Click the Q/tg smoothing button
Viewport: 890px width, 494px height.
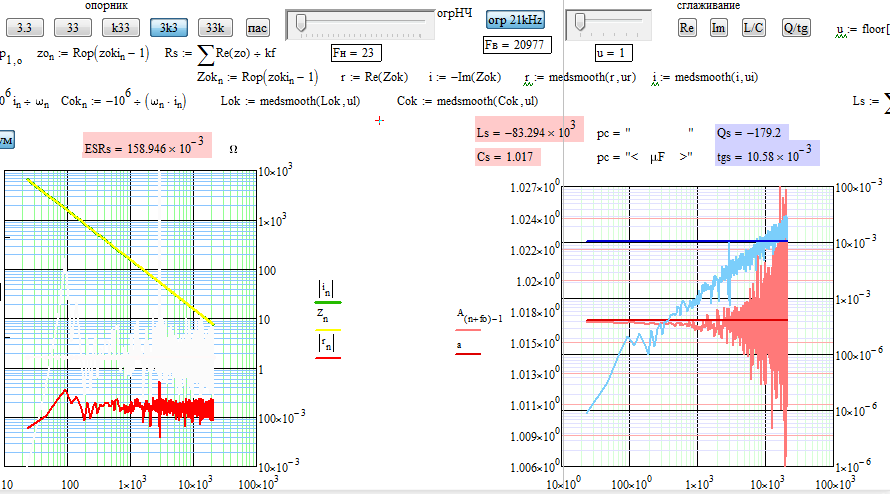pyautogui.click(x=796, y=28)
